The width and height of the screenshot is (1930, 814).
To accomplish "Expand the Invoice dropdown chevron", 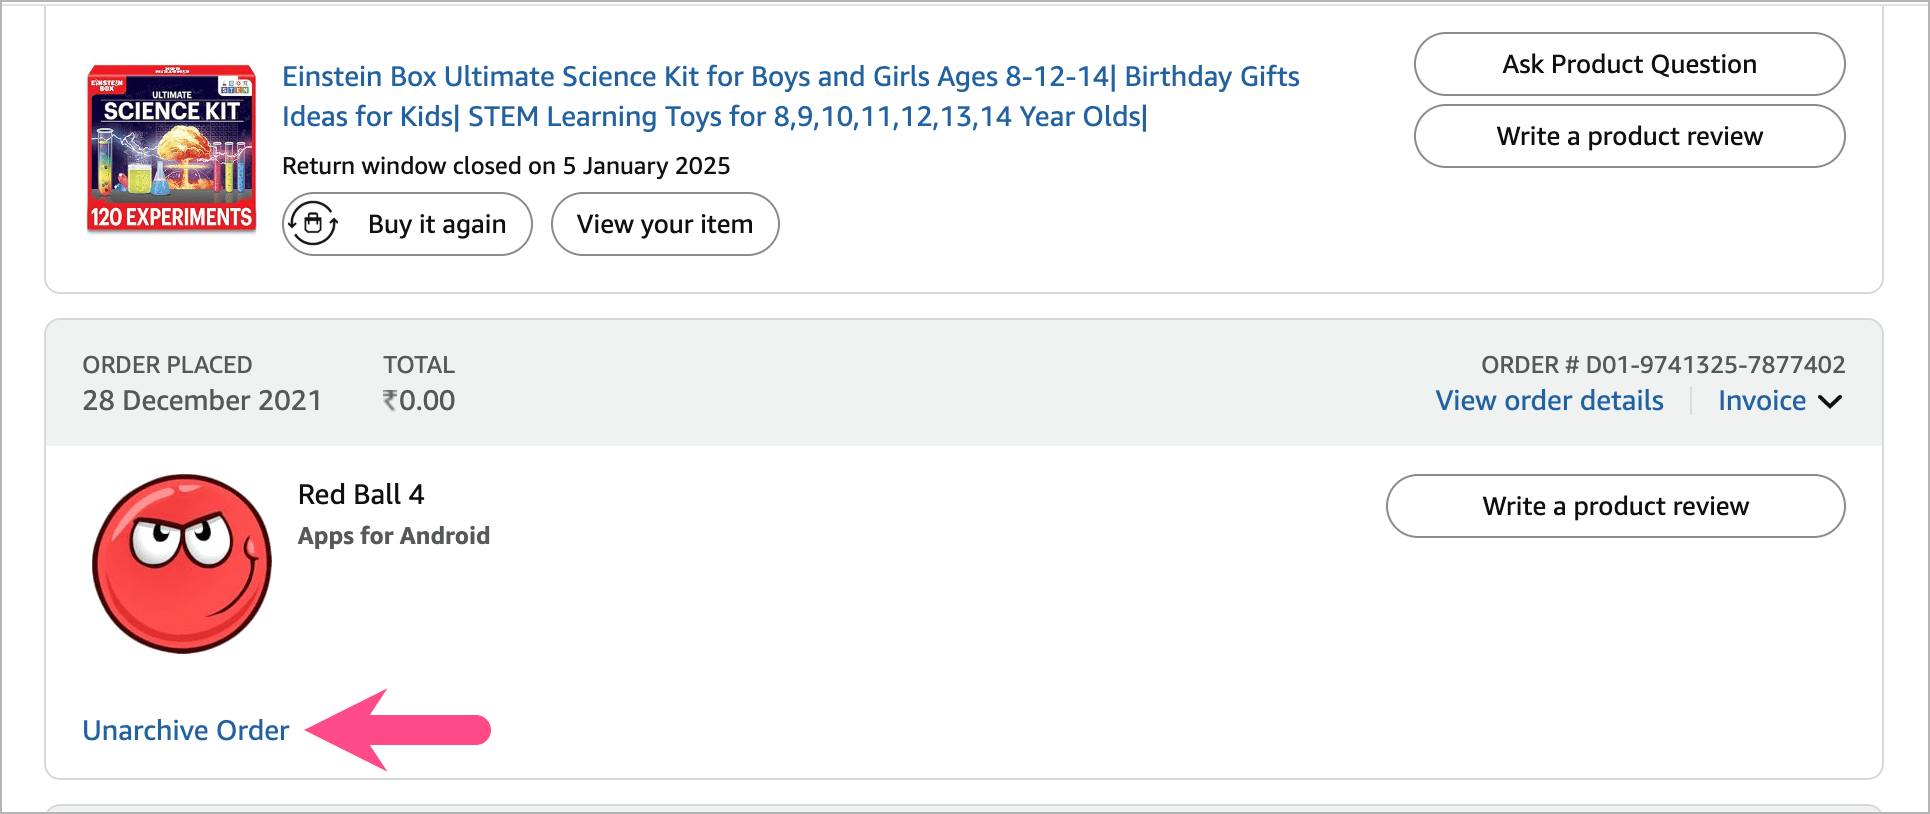I will click(x=1830, y=402).
